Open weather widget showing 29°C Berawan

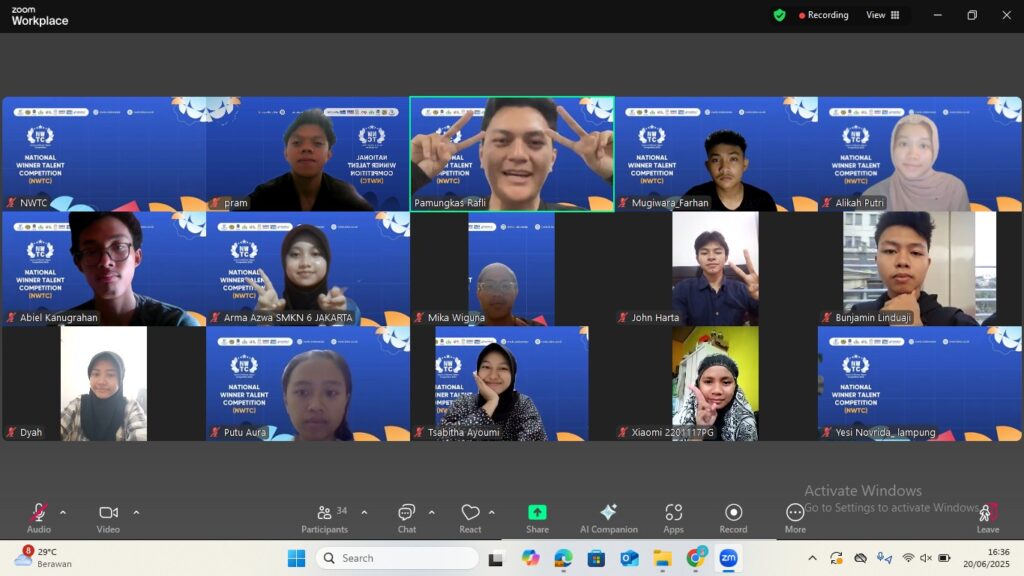pyautogui.click(x=42, y=558)
